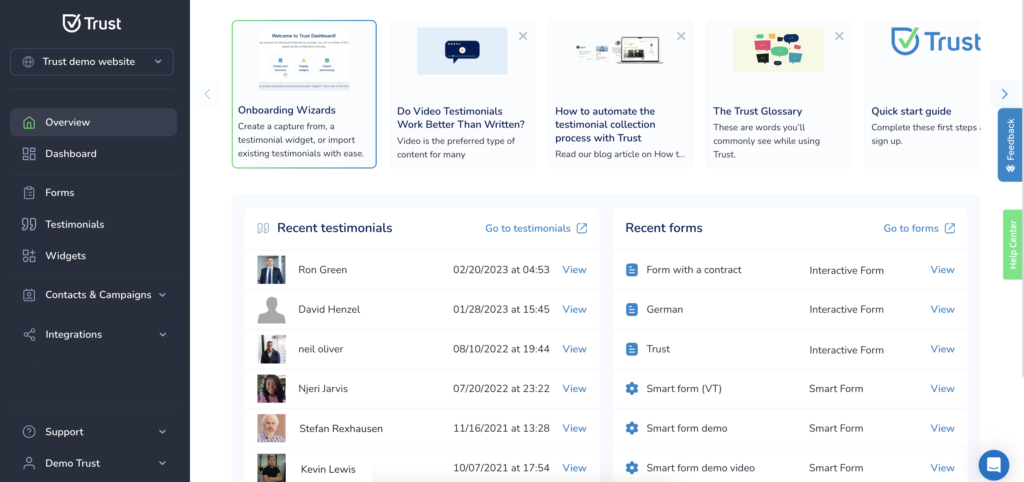The height and width of the screenshot is (482, 1024).
Task: Click document icon of Form with a contract
Action: pyautogui.click(x=632, y=270)
